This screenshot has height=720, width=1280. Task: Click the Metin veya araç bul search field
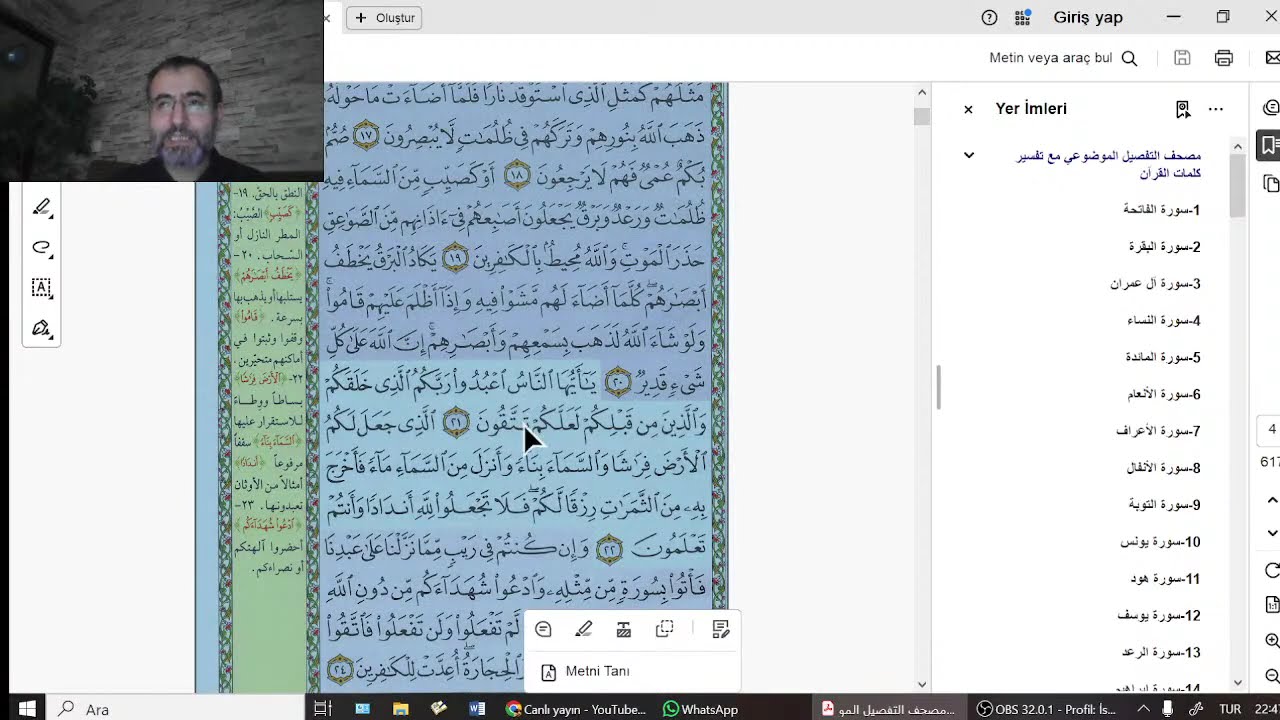1063,58
